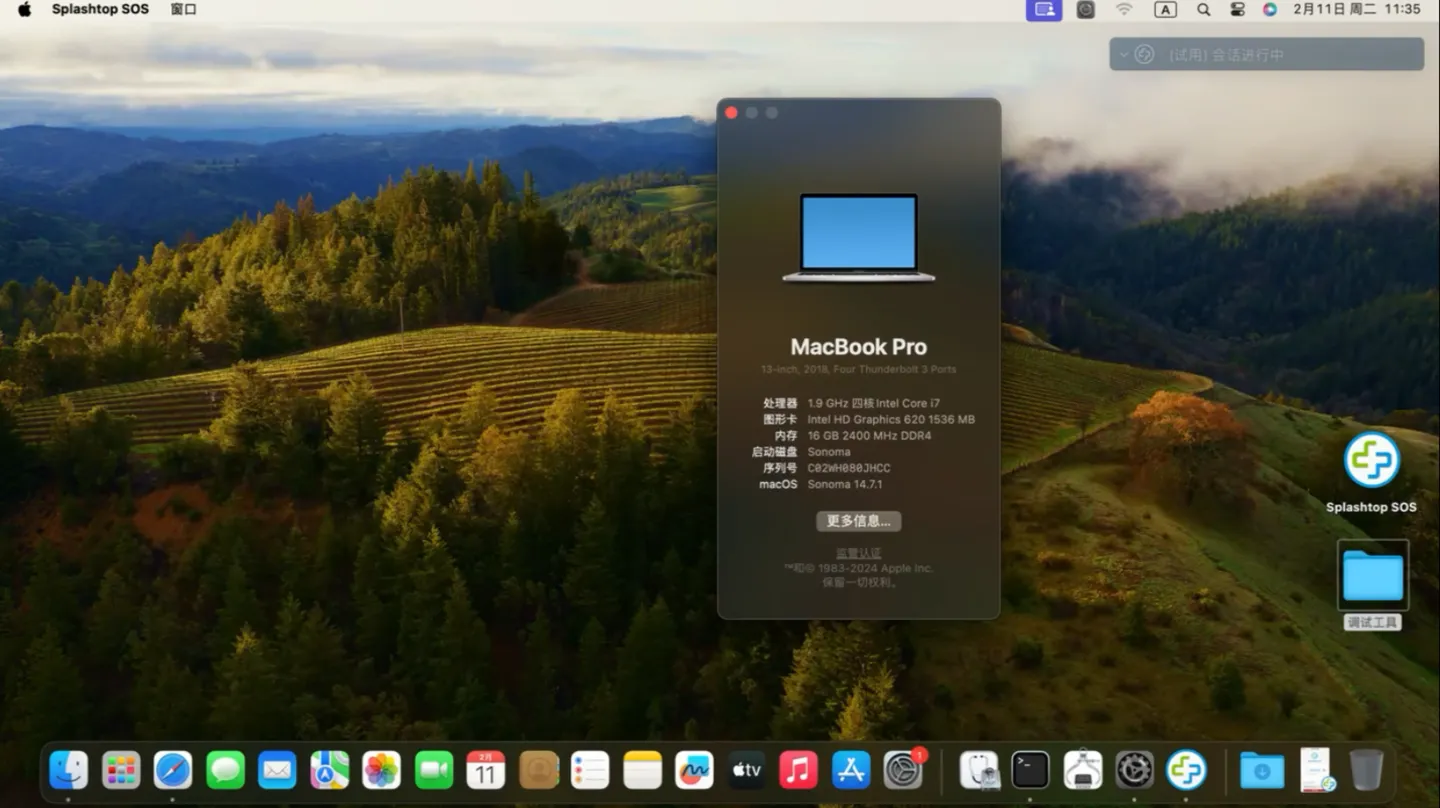Launch the Freeform app from dock

[694, 770]
